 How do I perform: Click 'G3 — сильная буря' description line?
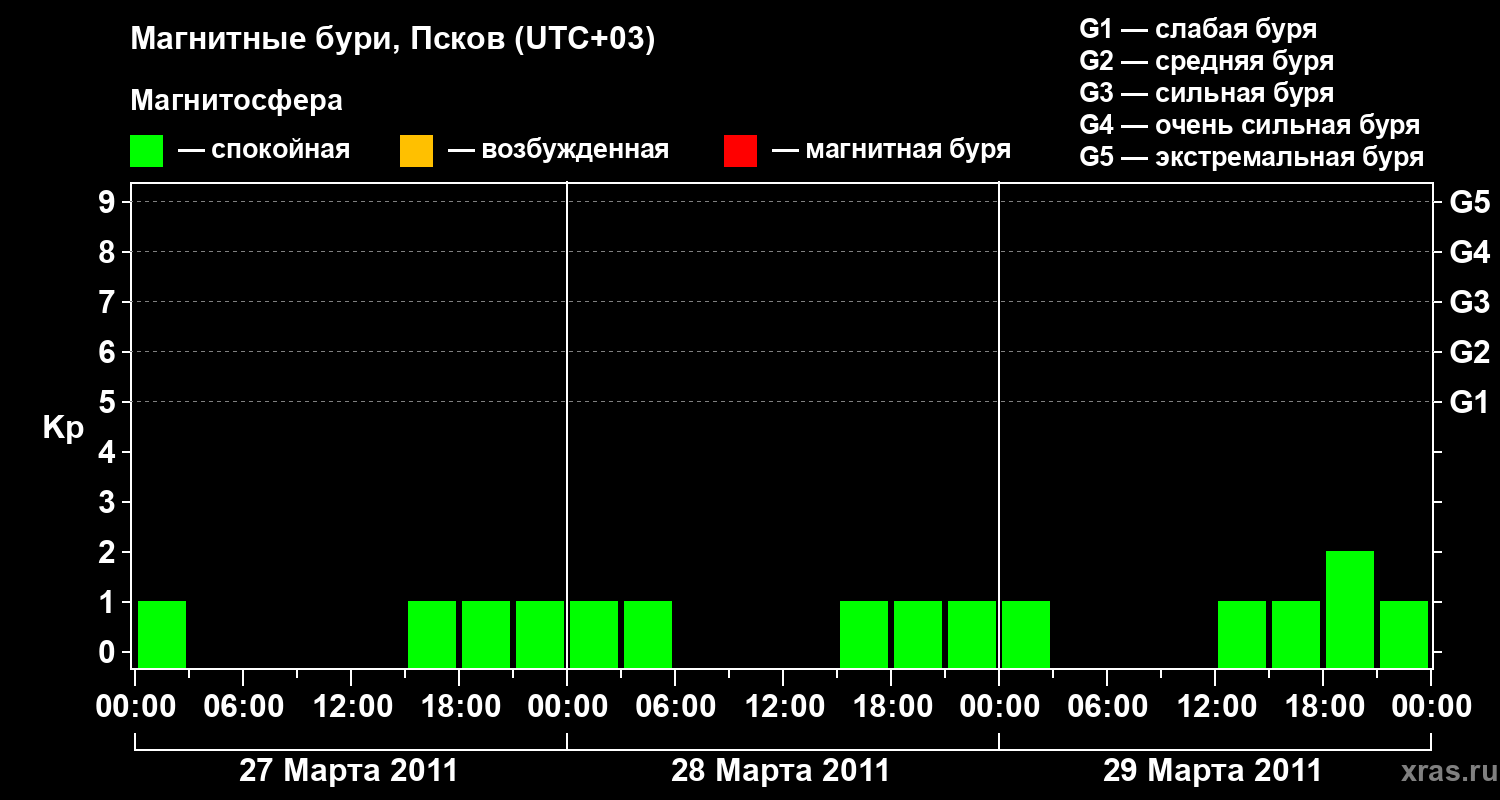(1207, 93)
